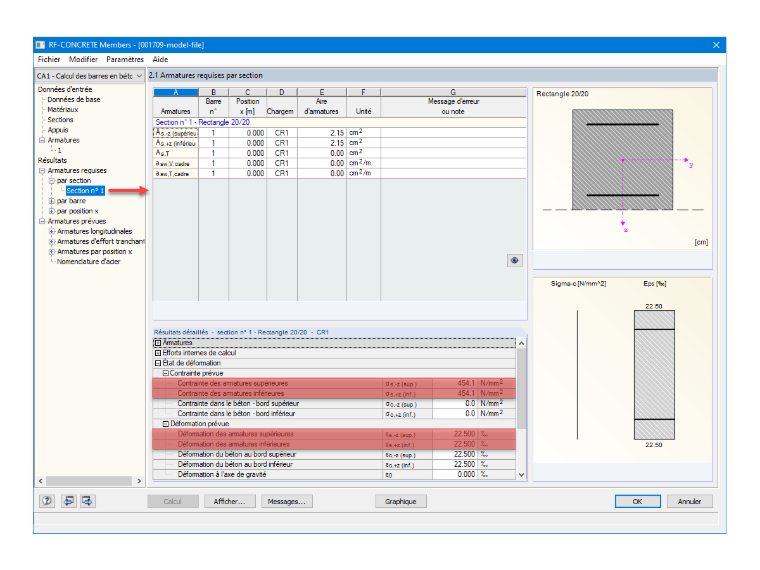
Task: Click the Graphique button
Action: (401, 501)
